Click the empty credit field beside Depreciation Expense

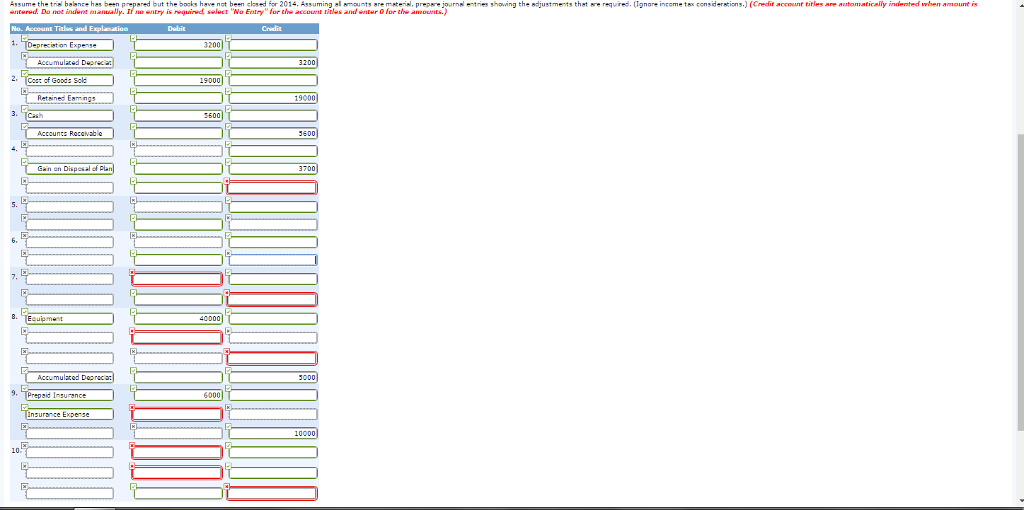[273, 45]
